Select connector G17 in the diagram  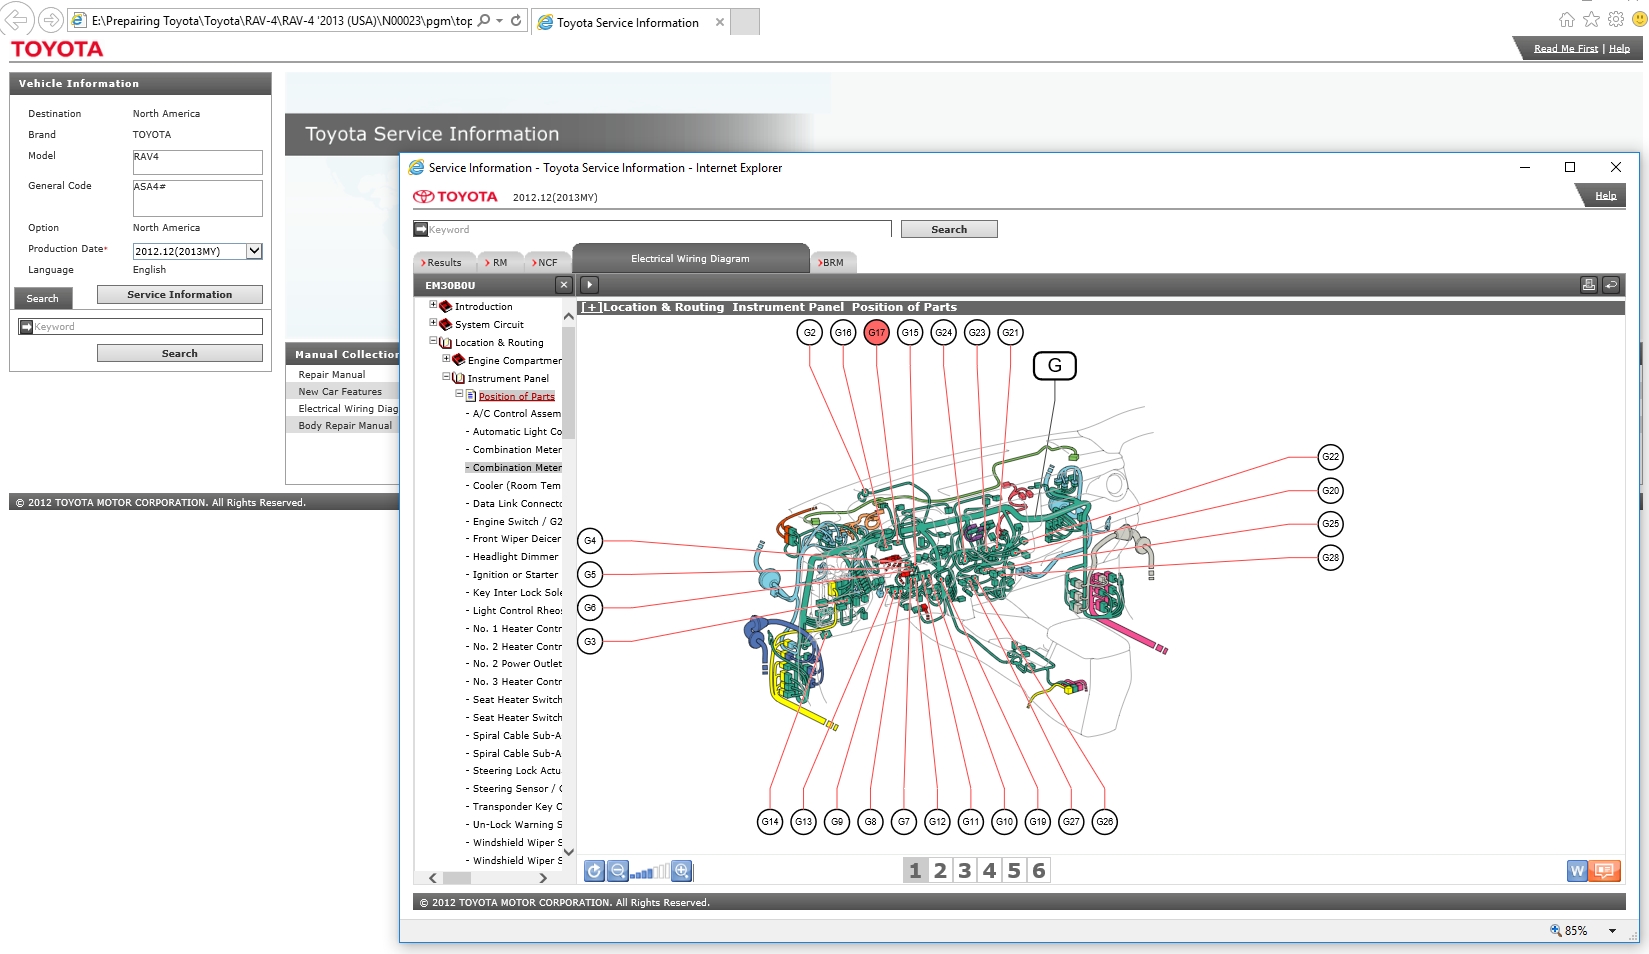tap(876, 333)
